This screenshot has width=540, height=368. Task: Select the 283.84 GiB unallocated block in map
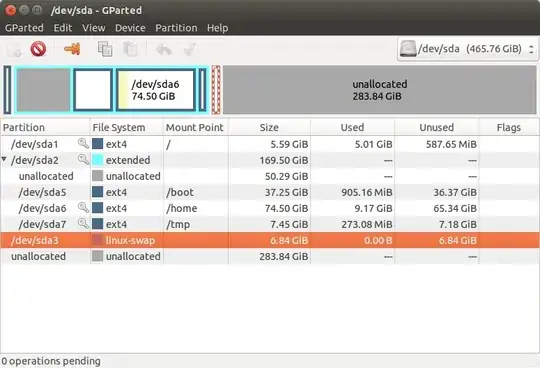(x=380, y=90)
